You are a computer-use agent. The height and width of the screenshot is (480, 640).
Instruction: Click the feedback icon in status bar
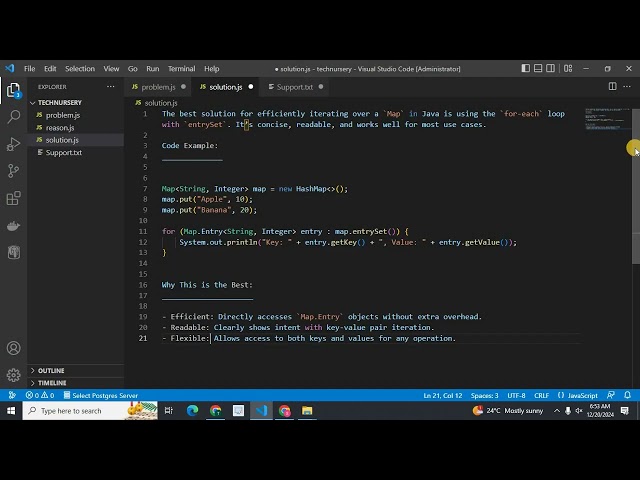611,395
